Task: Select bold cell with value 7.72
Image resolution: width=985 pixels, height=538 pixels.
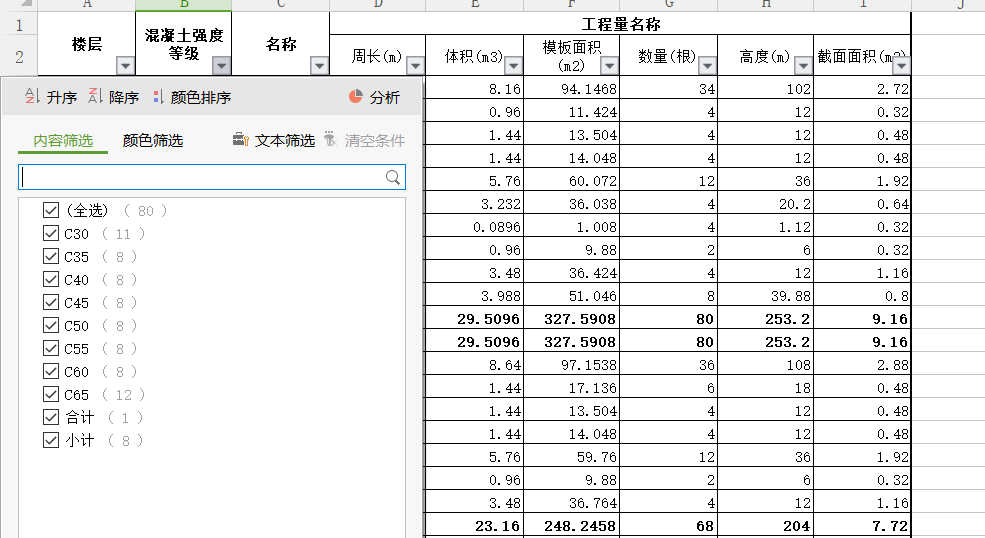Action: 862,526
